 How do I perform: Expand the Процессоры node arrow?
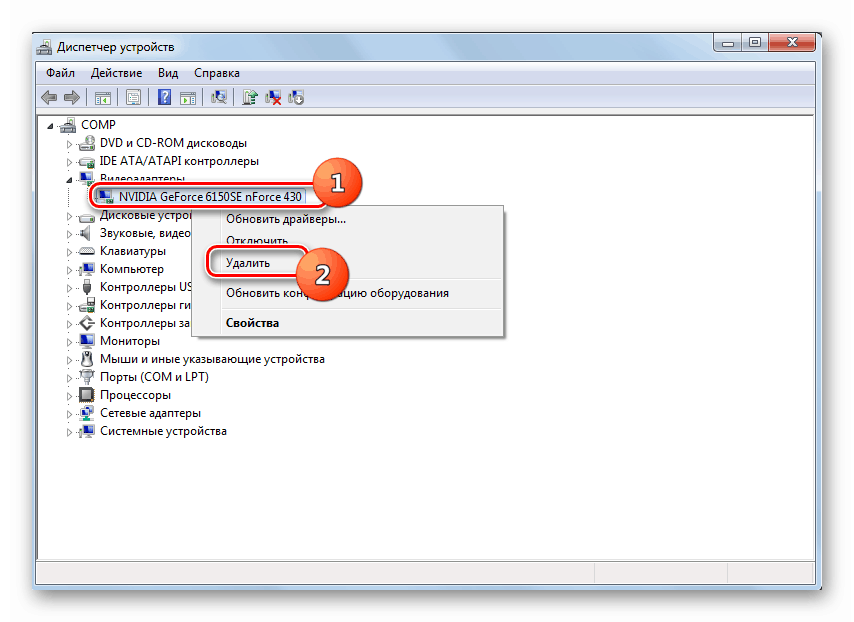coord(69,395)
